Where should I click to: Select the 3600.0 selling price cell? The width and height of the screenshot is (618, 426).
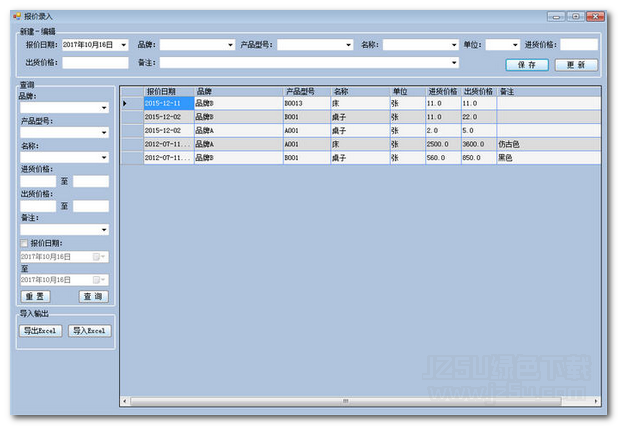click(478, 144)
